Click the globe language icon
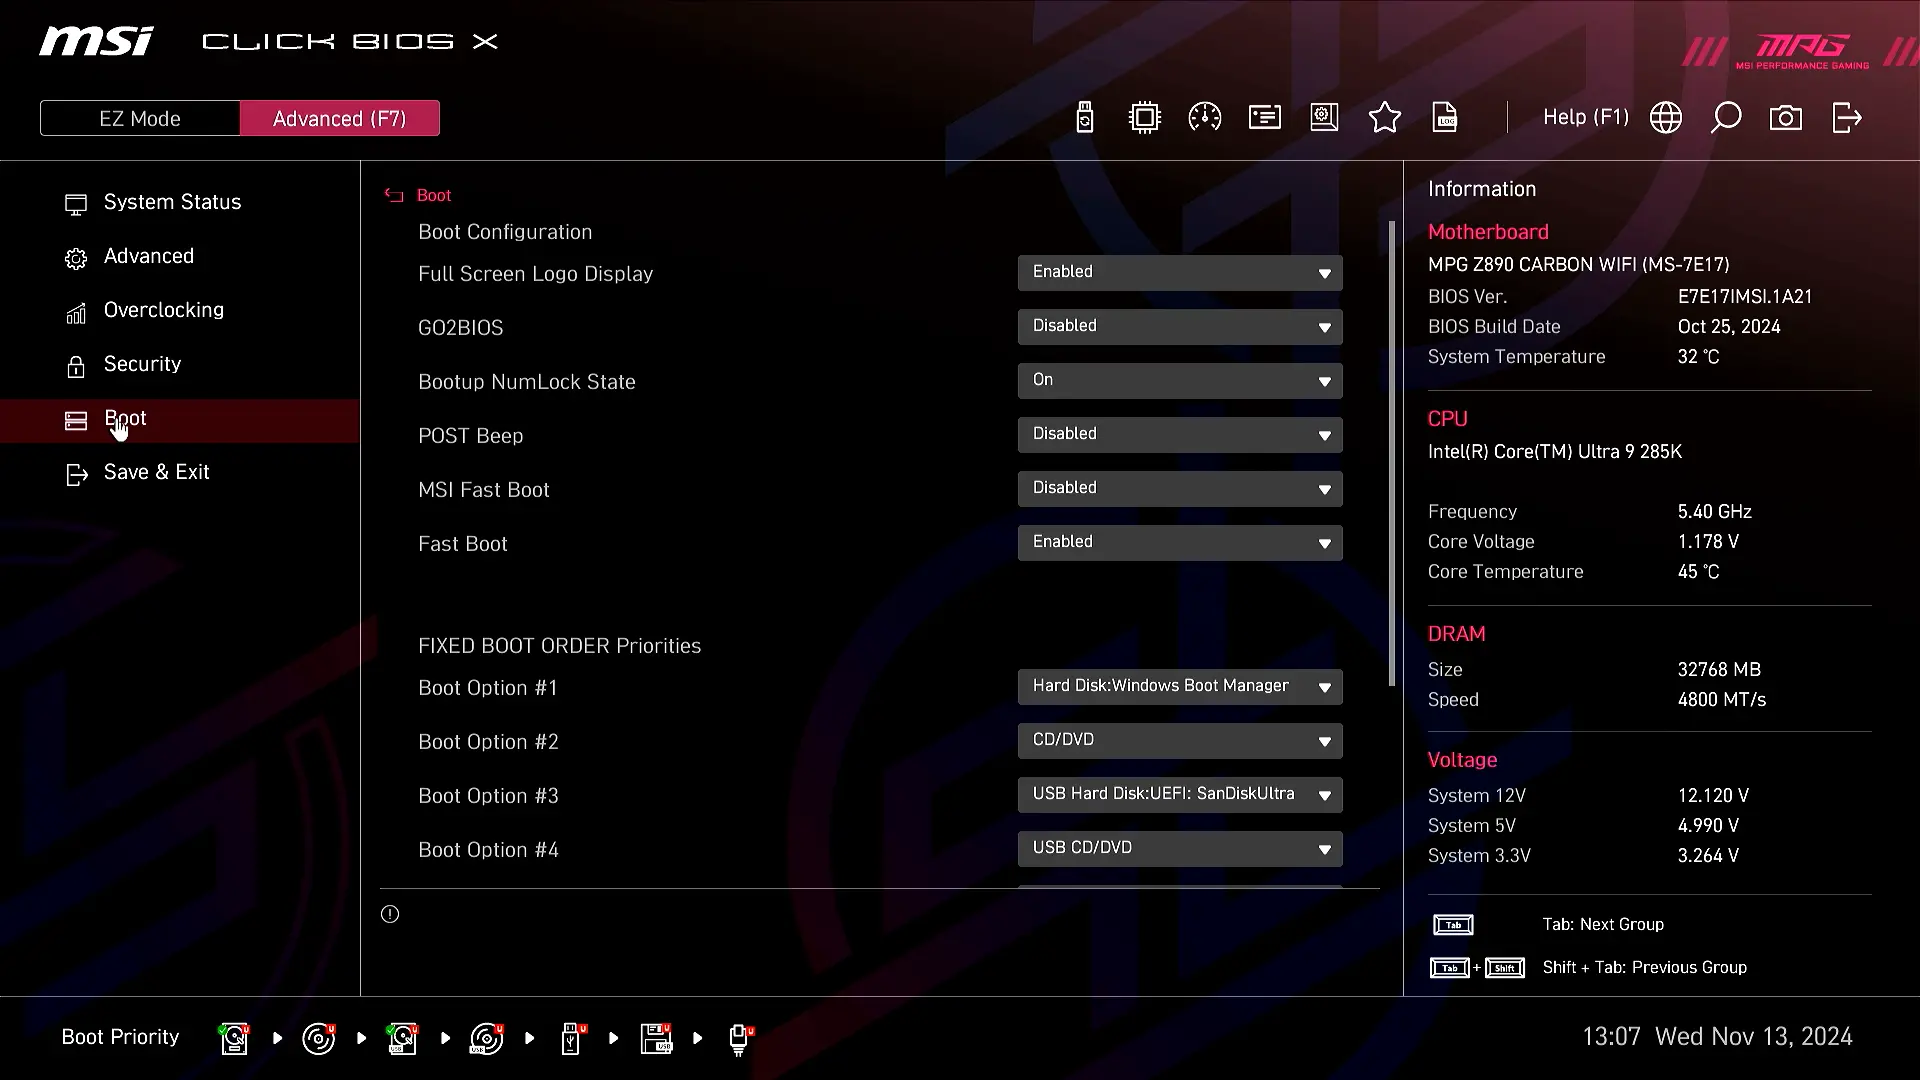The width and height of the screenshot is (1920, 1080). (1665, 118)
